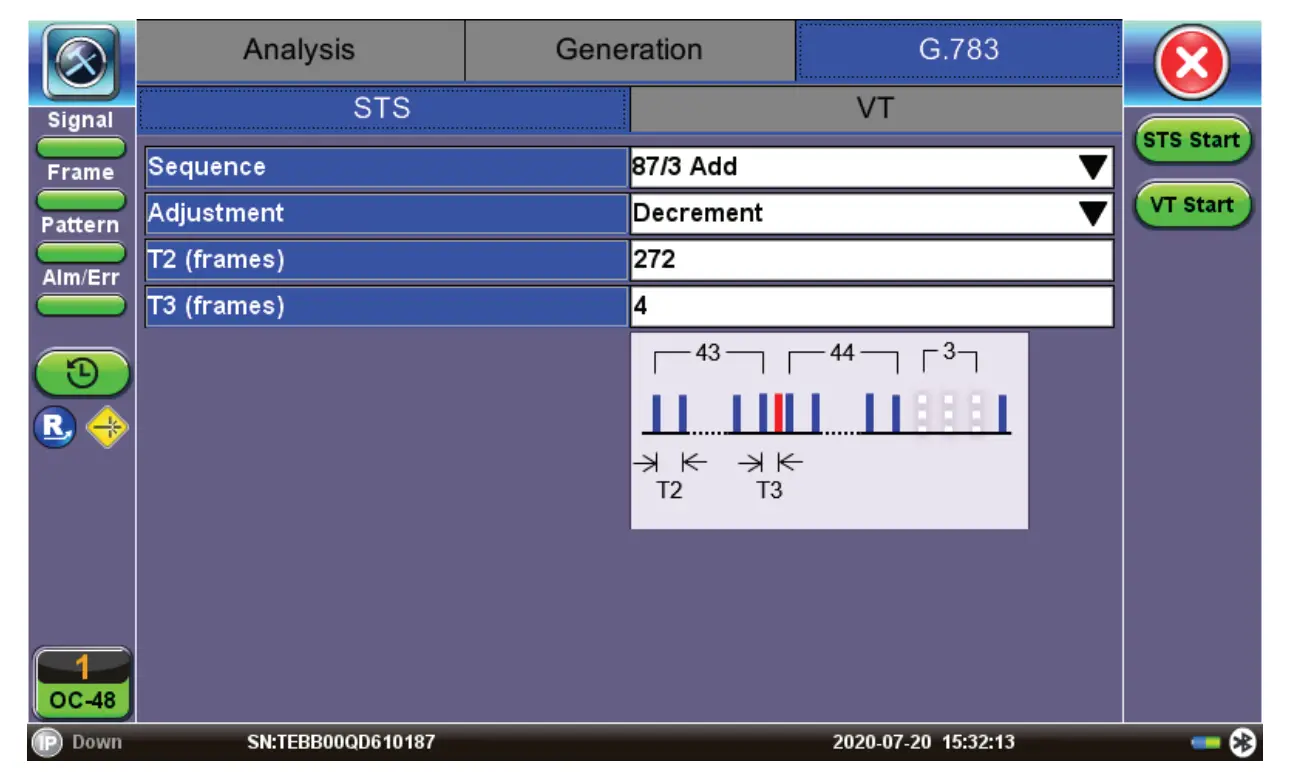
Task: Open the Sequence dropdown showing 87/3 Add
Action: (x=871, y=167)
